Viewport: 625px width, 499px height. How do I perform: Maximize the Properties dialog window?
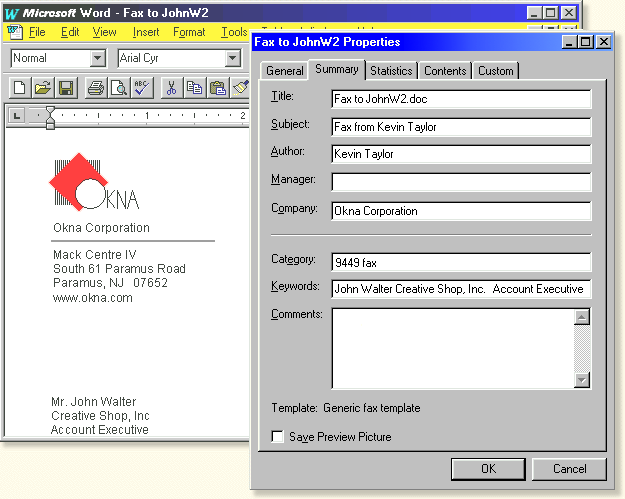click(x=586, y=42)
